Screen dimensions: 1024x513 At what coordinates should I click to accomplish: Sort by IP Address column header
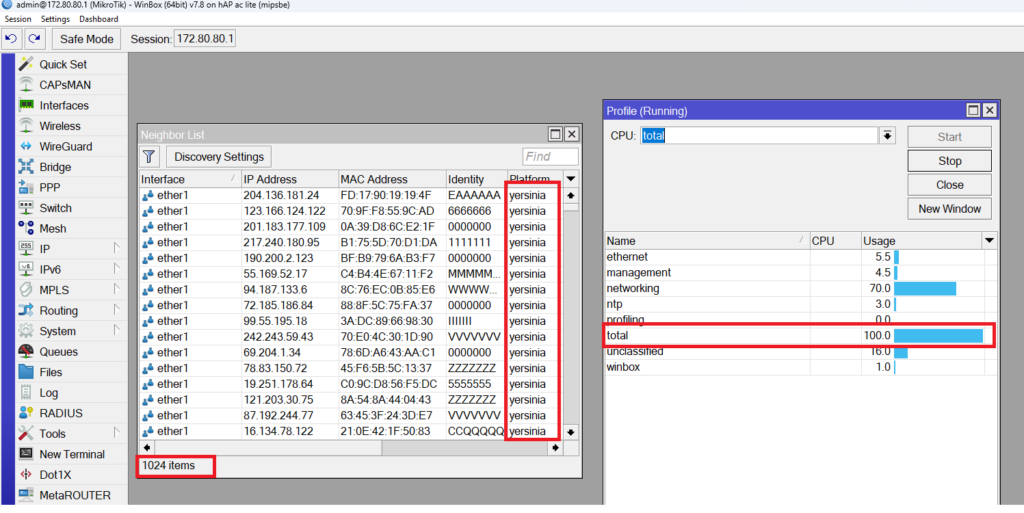coord(289,179)
